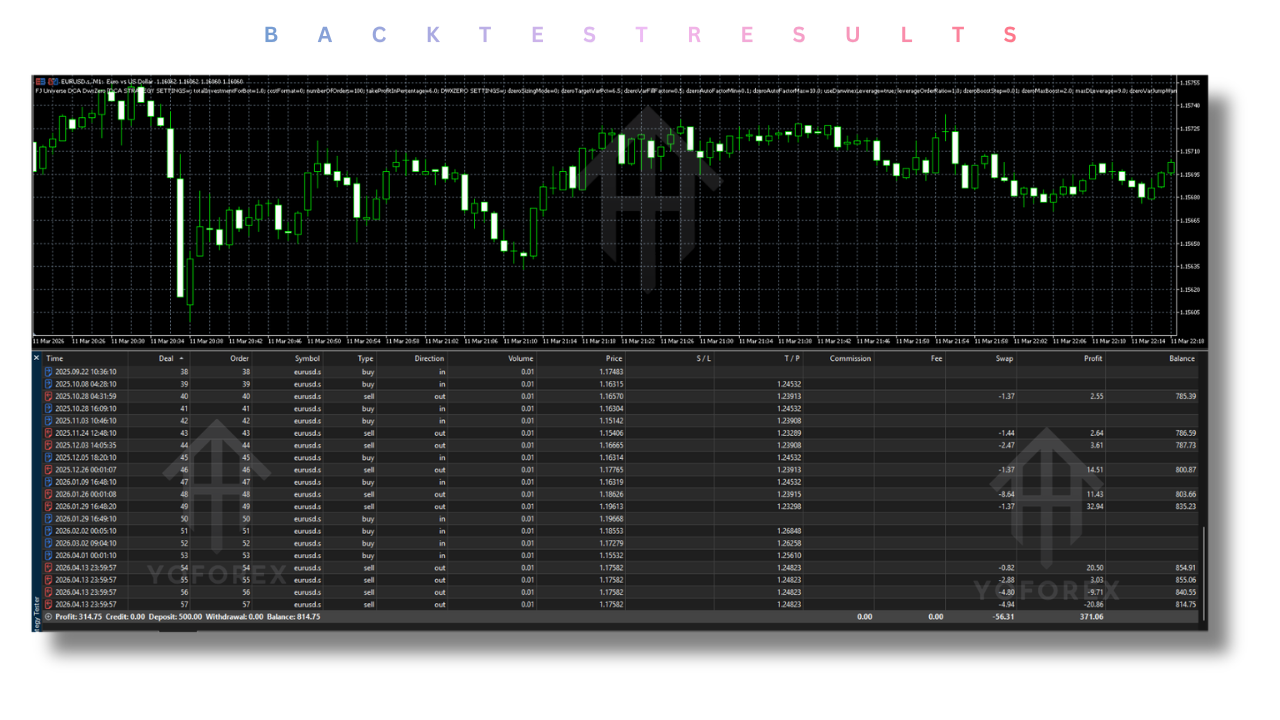1280x720 pixels.
Task: Click the Price column header
Action: pyautogui.click(x=613, y=358)
